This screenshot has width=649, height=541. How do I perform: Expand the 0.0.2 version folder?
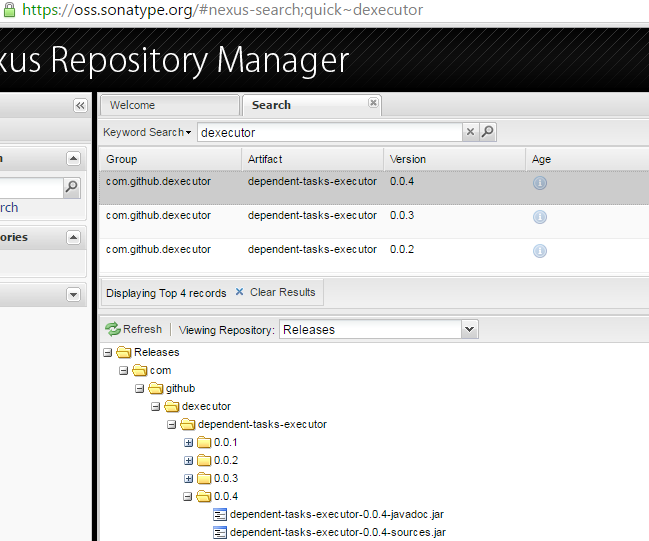click(188, 461)
